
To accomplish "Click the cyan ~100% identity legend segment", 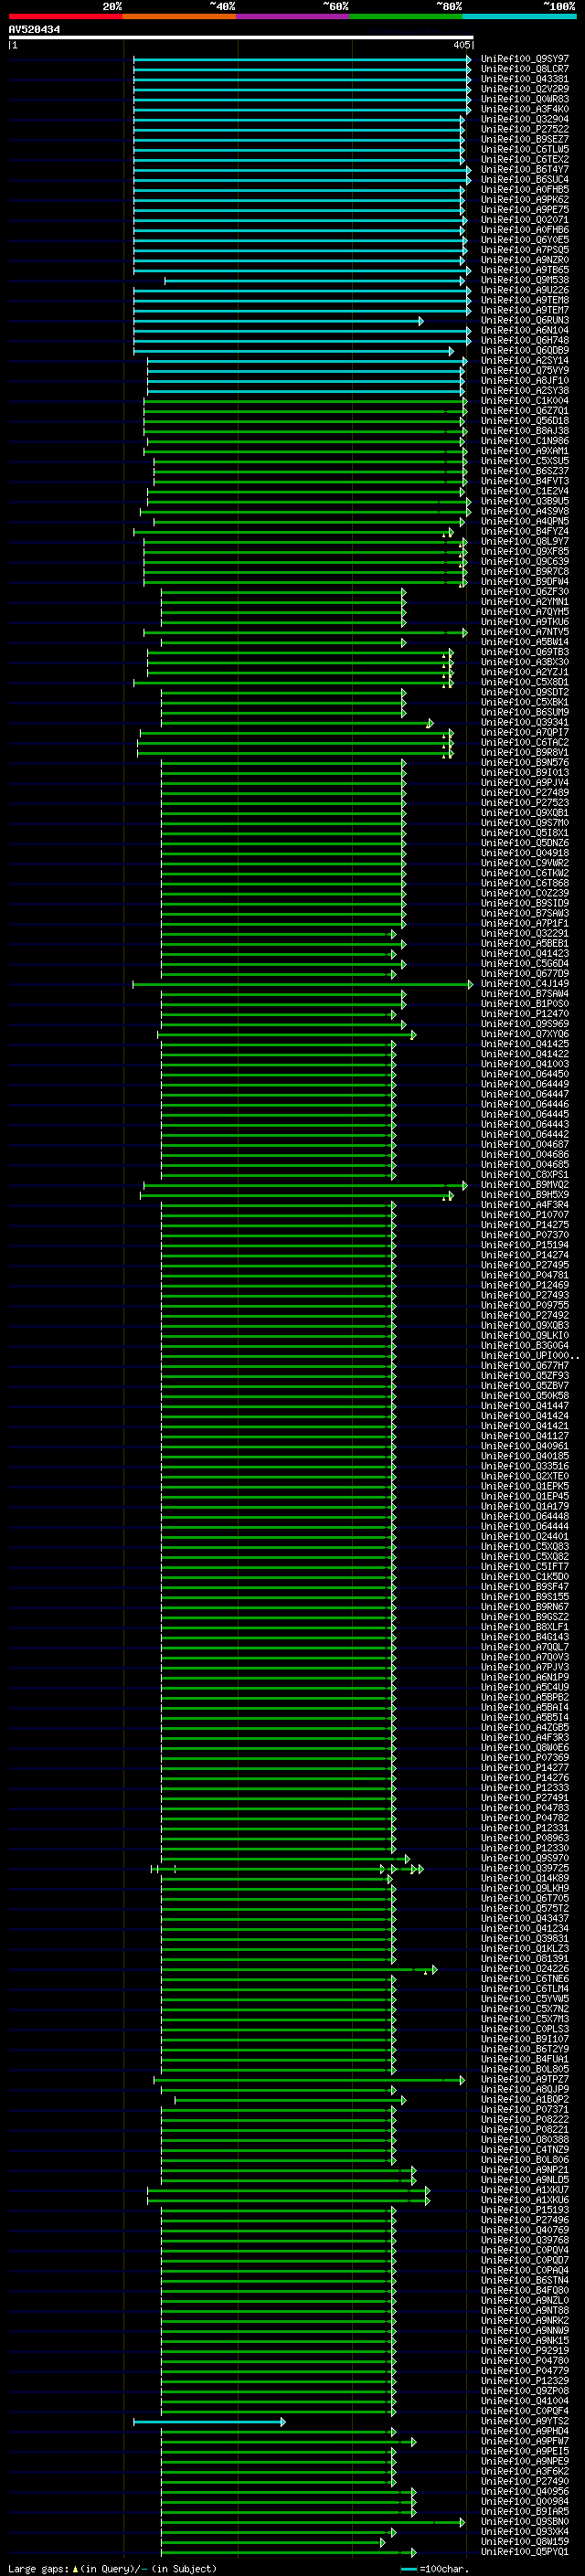I will point(519,16).
